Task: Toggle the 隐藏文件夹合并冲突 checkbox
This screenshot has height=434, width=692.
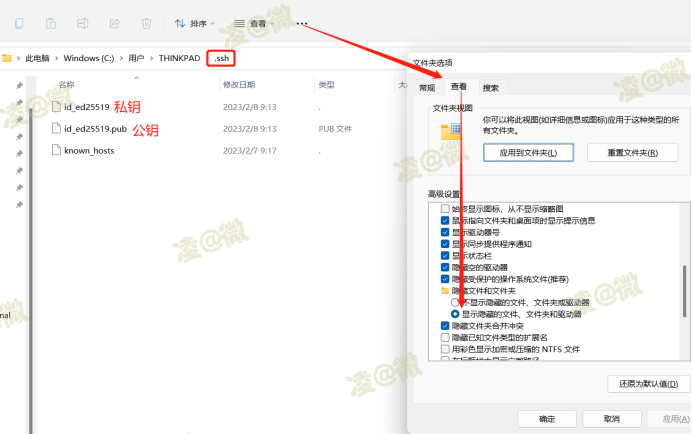Action: pyautogui.click(x=445, y=326)
